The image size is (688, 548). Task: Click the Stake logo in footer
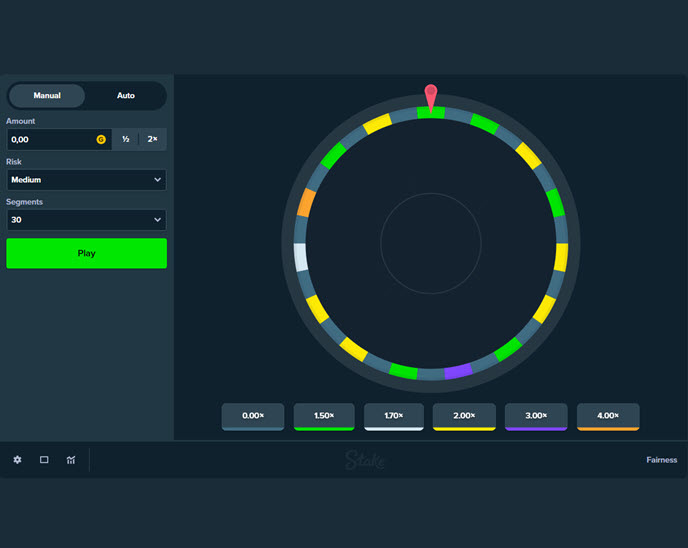(x=364, y=460)
